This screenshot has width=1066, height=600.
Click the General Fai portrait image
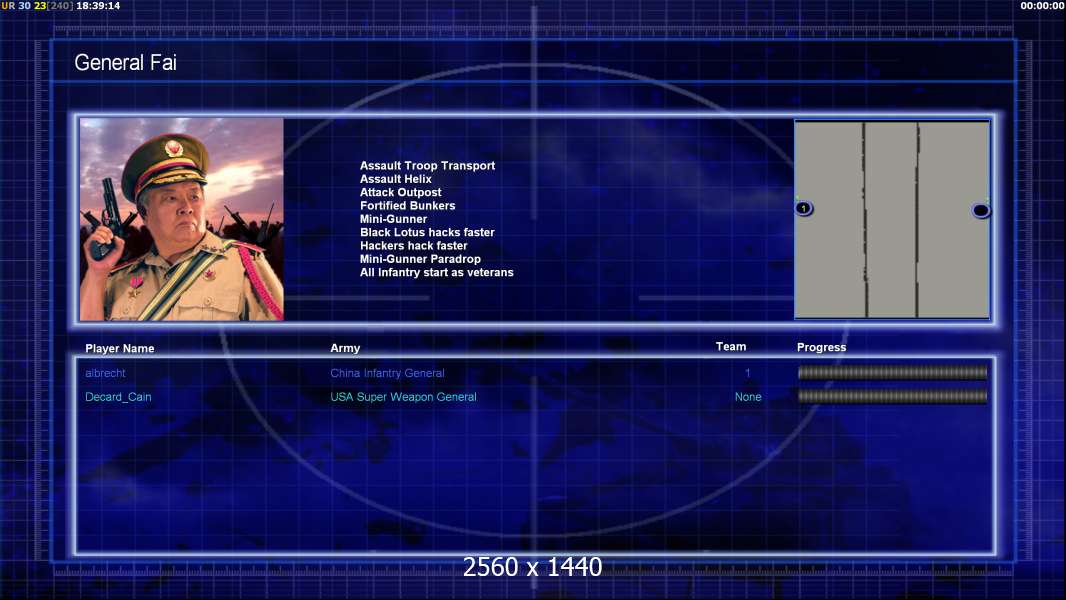(182, 219)
